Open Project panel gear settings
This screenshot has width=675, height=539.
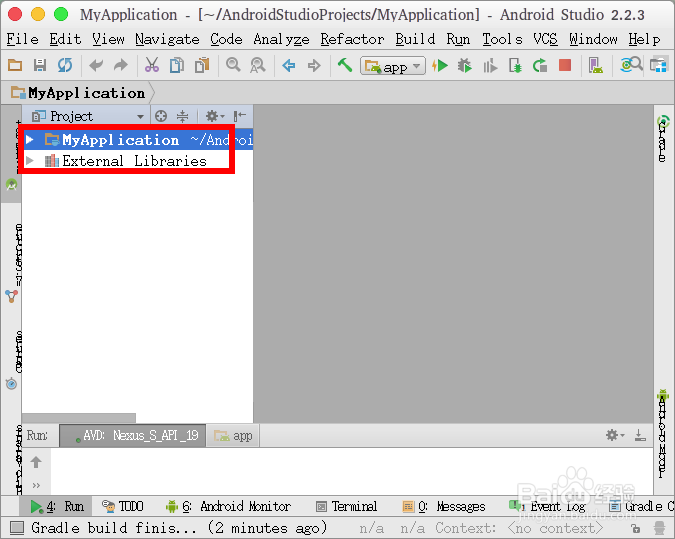coord(215,116)
